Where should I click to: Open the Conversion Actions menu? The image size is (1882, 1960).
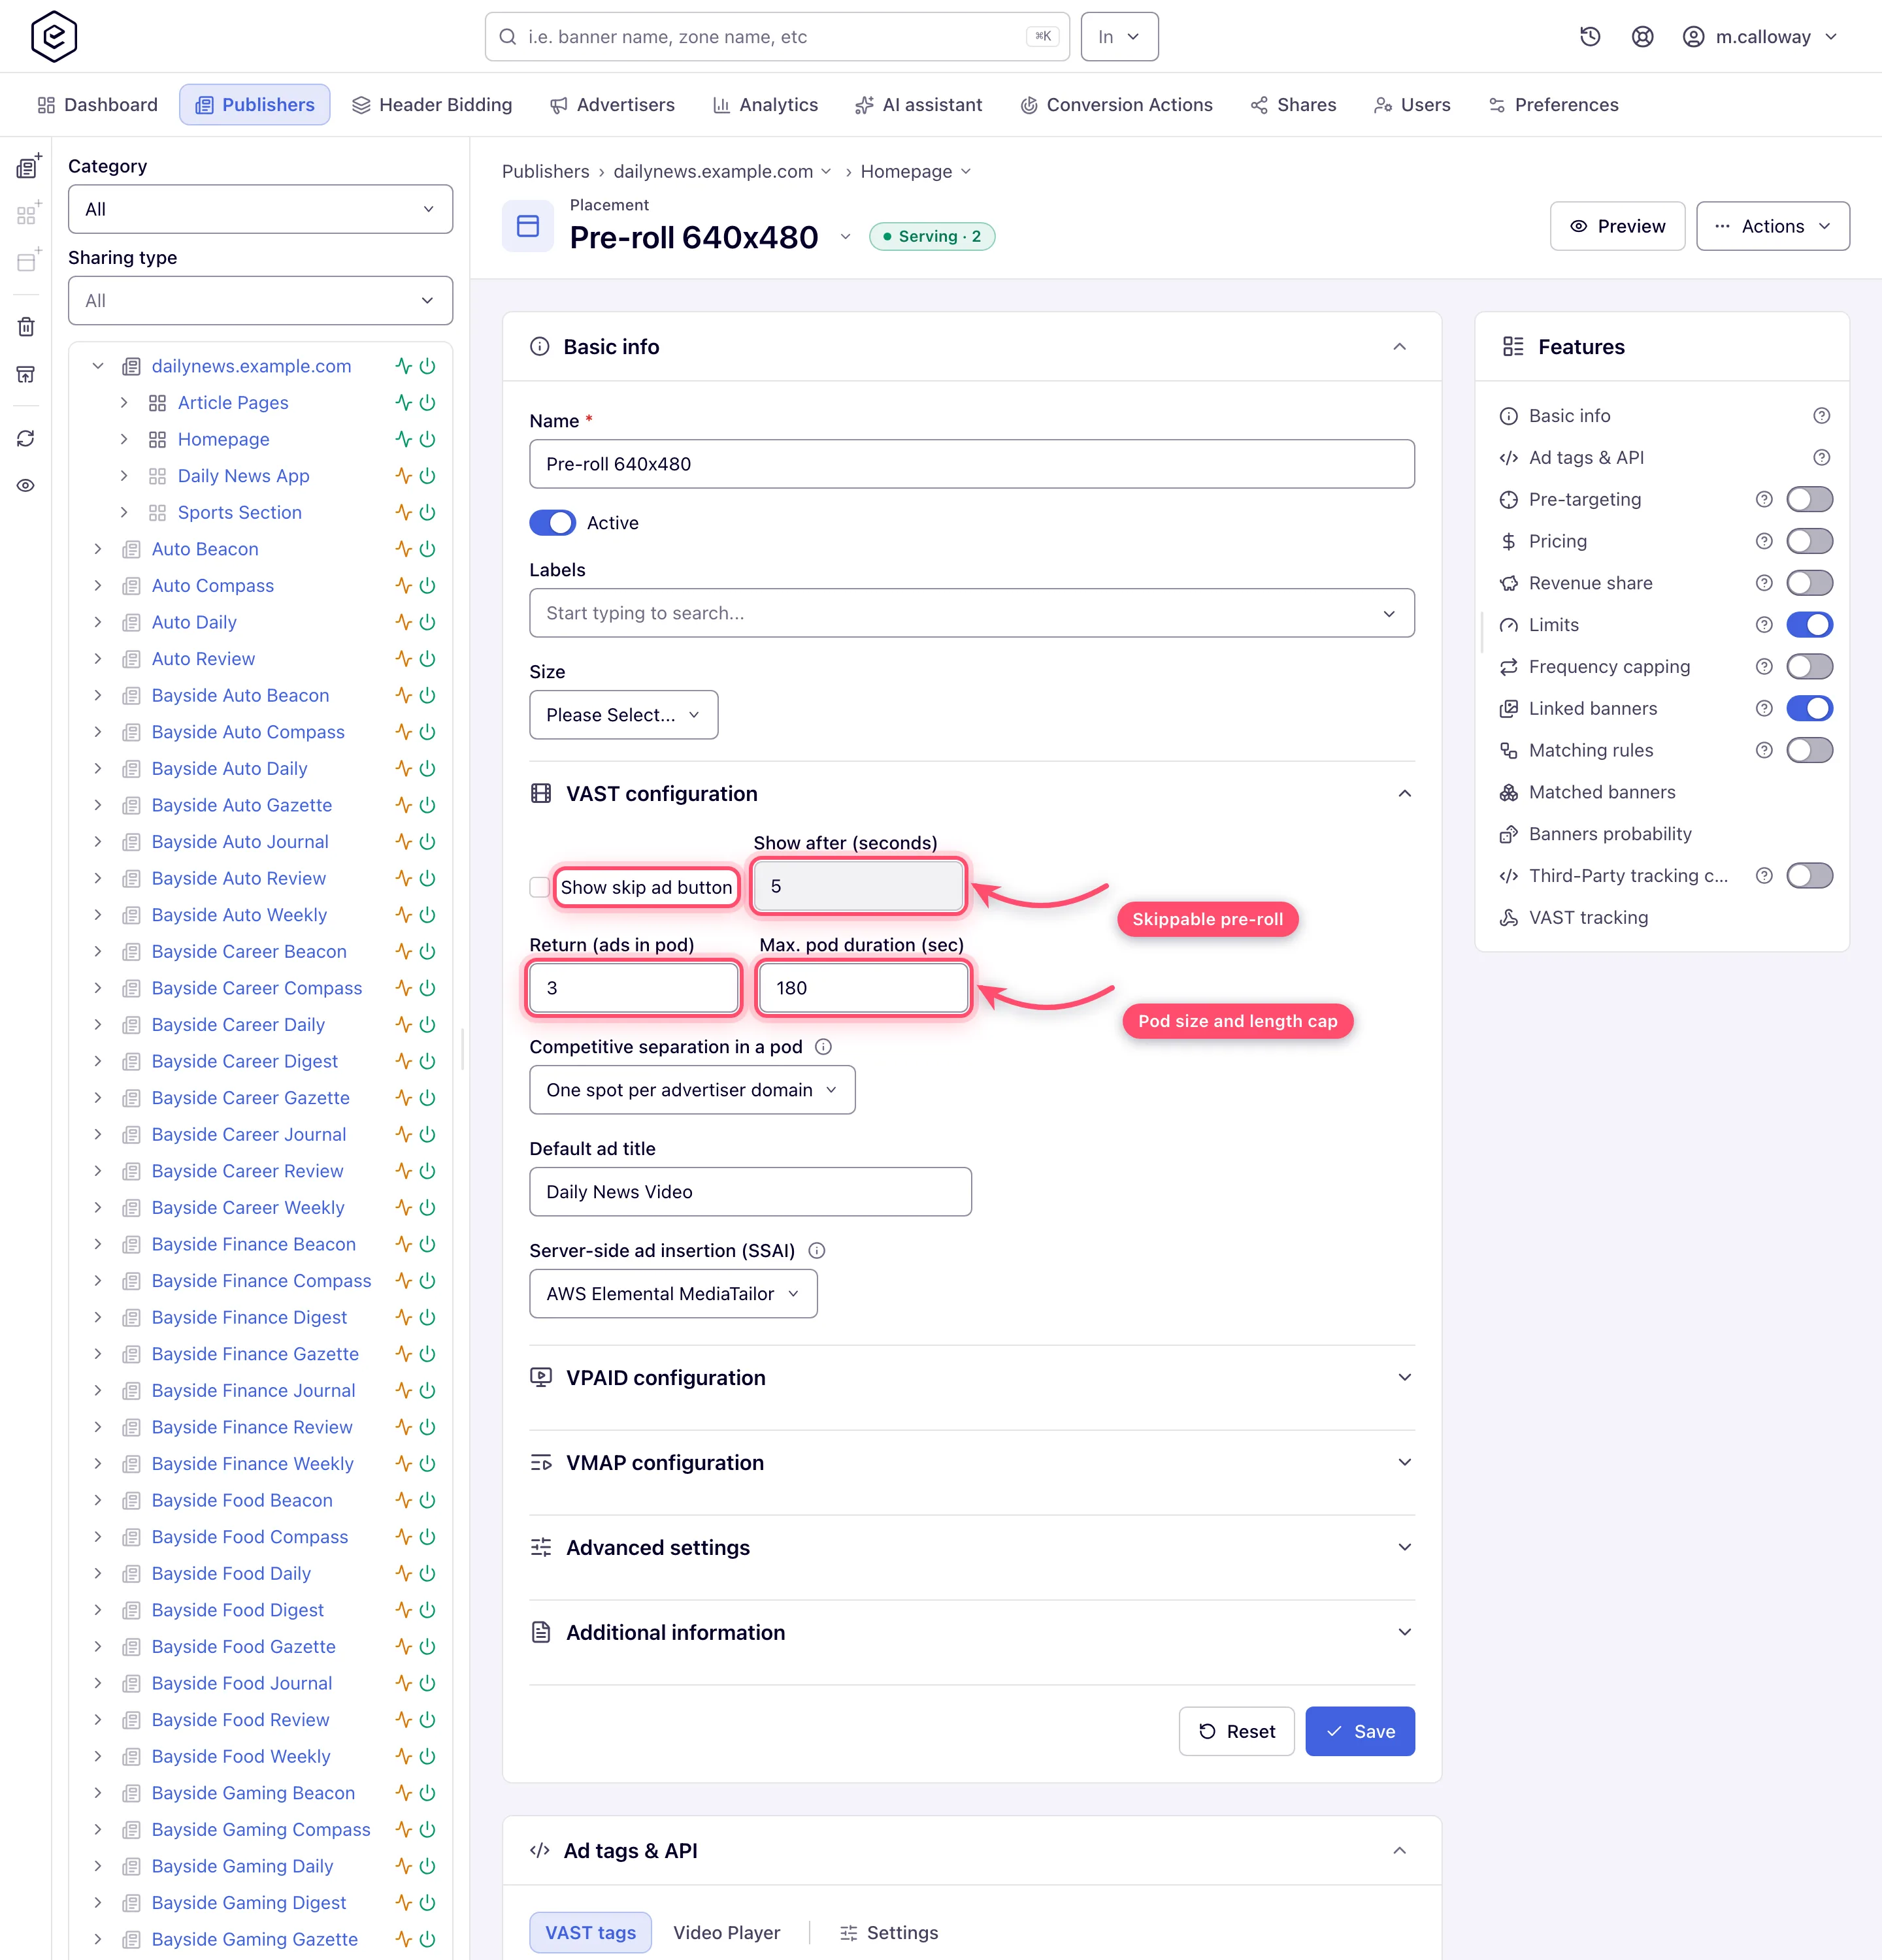(1116, 105)
